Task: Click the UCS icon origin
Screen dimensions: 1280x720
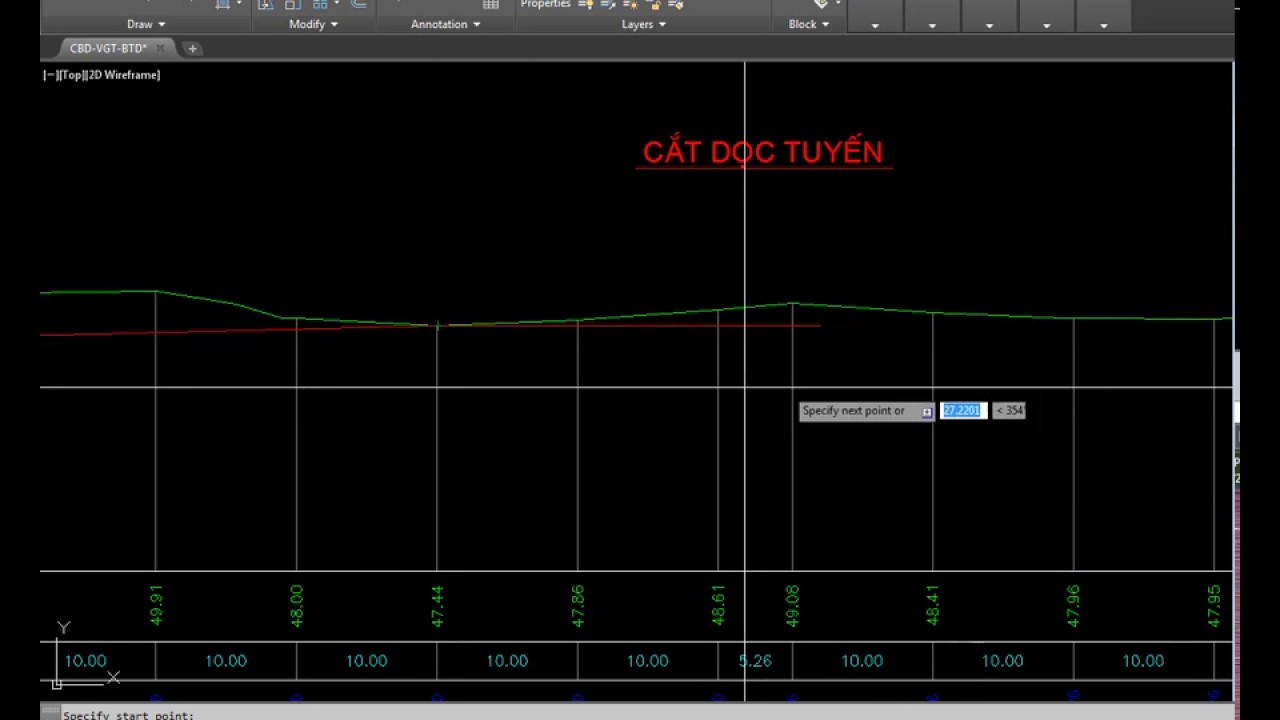Action: [57, 683]
